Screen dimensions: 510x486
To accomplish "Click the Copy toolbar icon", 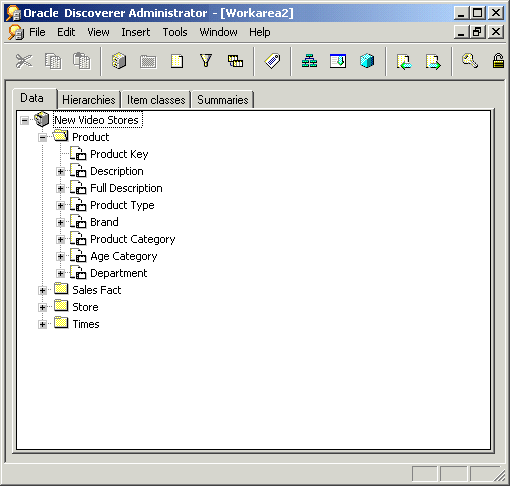I will 53,61.
